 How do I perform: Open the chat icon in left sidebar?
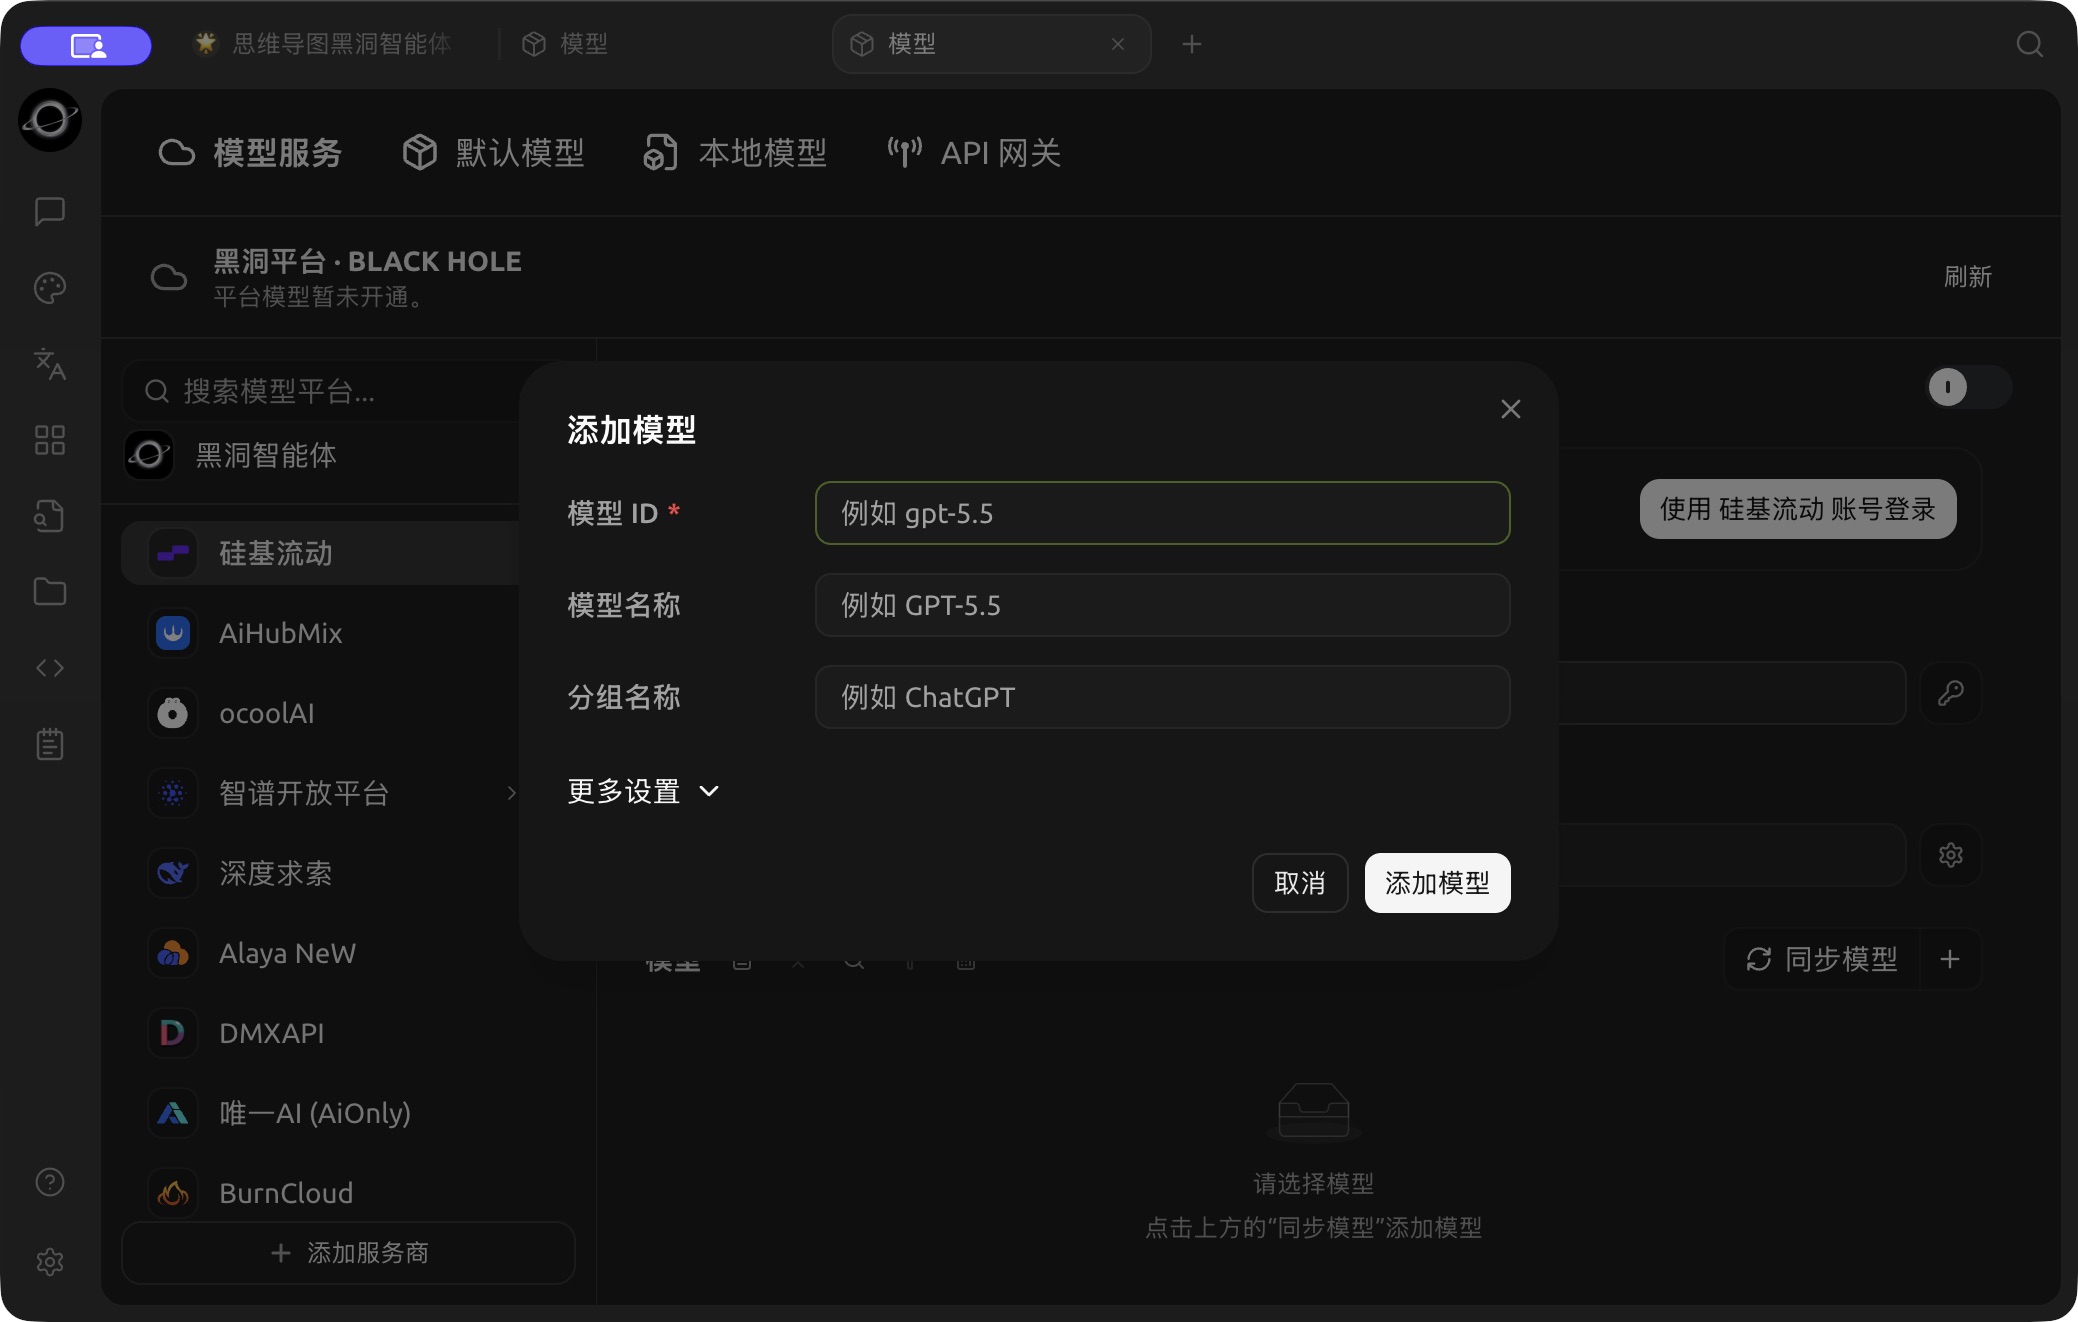50,211
